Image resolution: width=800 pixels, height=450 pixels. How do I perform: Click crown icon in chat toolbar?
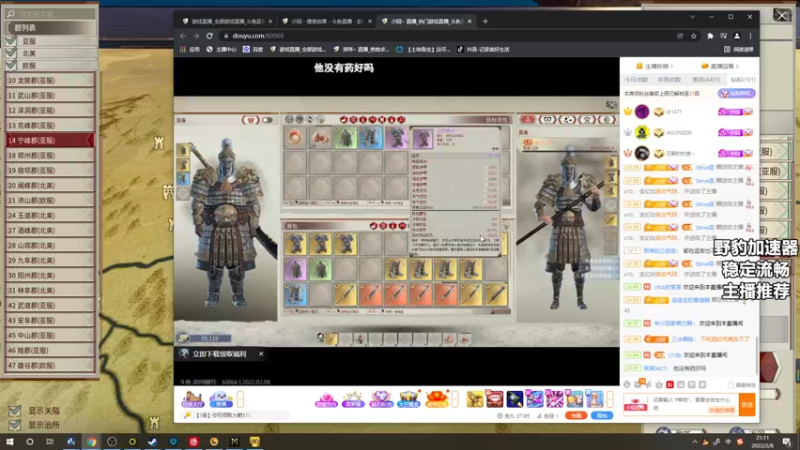(x=659, y=385)
